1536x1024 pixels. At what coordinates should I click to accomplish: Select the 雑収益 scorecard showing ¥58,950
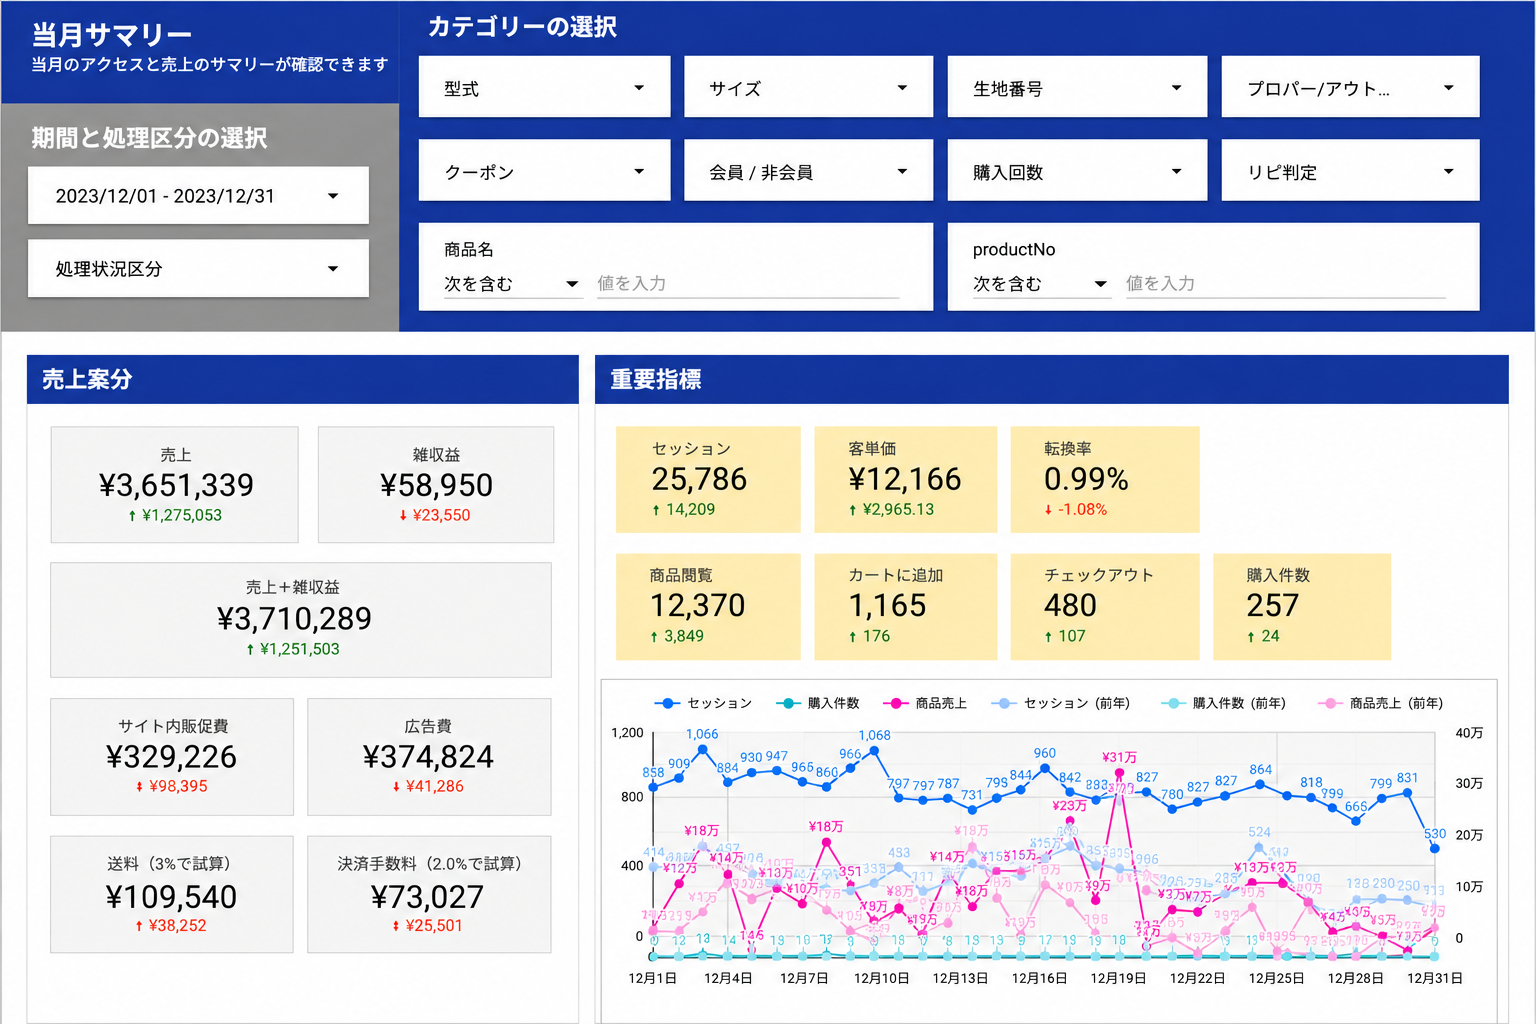coord(436,485)
